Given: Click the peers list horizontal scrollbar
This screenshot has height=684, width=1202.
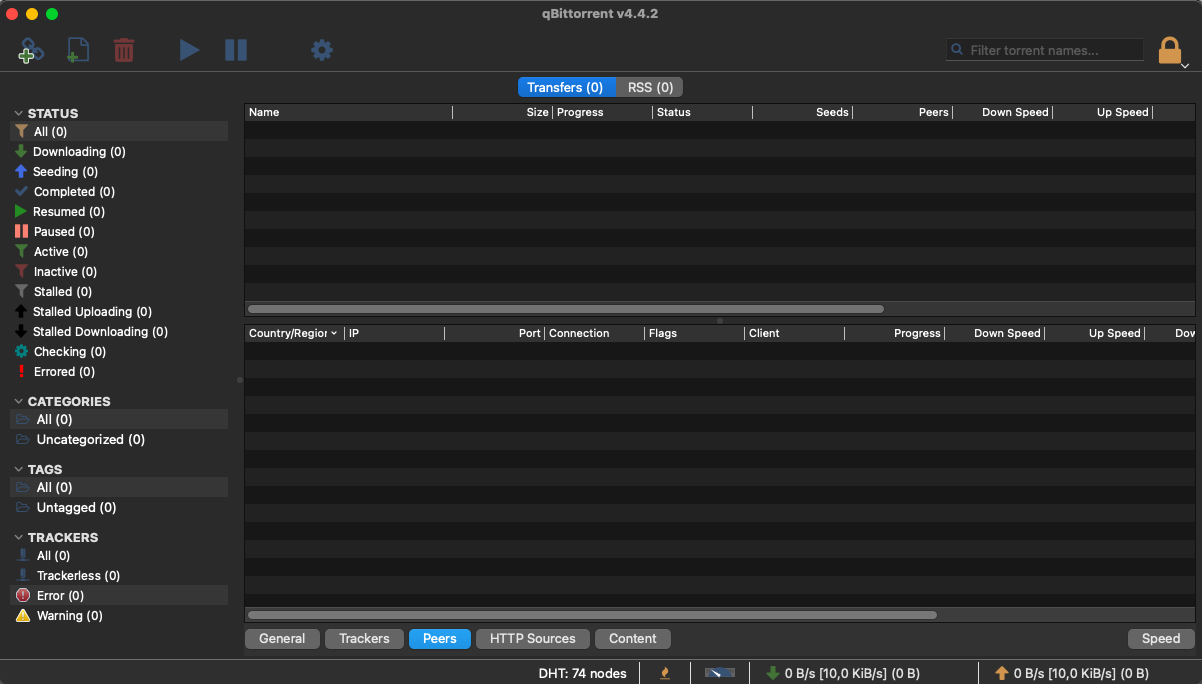Looking at the screenshot, I should coord(592,615).
